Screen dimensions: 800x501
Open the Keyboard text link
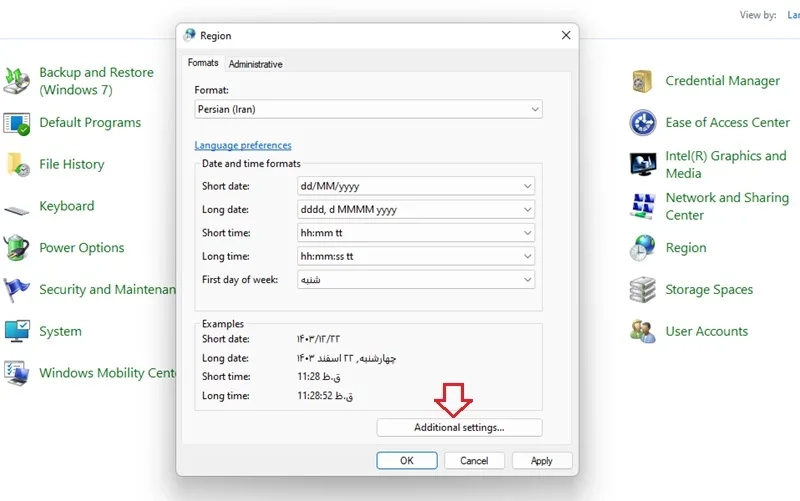tap(67, 206)
